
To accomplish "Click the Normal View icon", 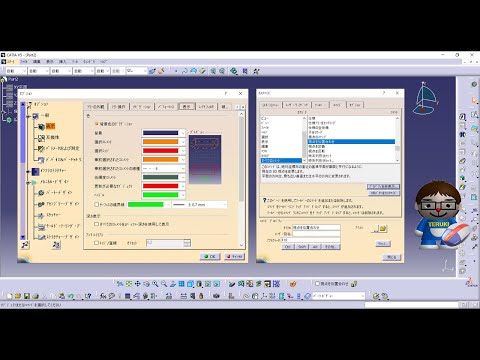I will click(x=173, y=284).
